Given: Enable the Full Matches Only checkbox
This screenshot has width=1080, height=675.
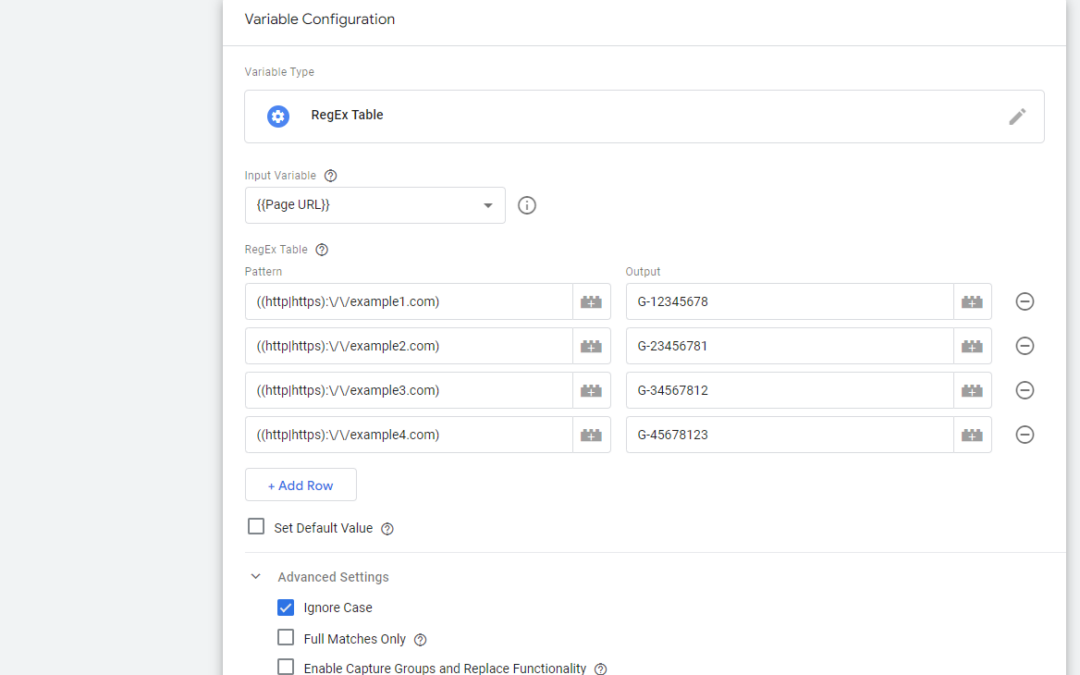Looking at the screenshot, I should (286, 638).
